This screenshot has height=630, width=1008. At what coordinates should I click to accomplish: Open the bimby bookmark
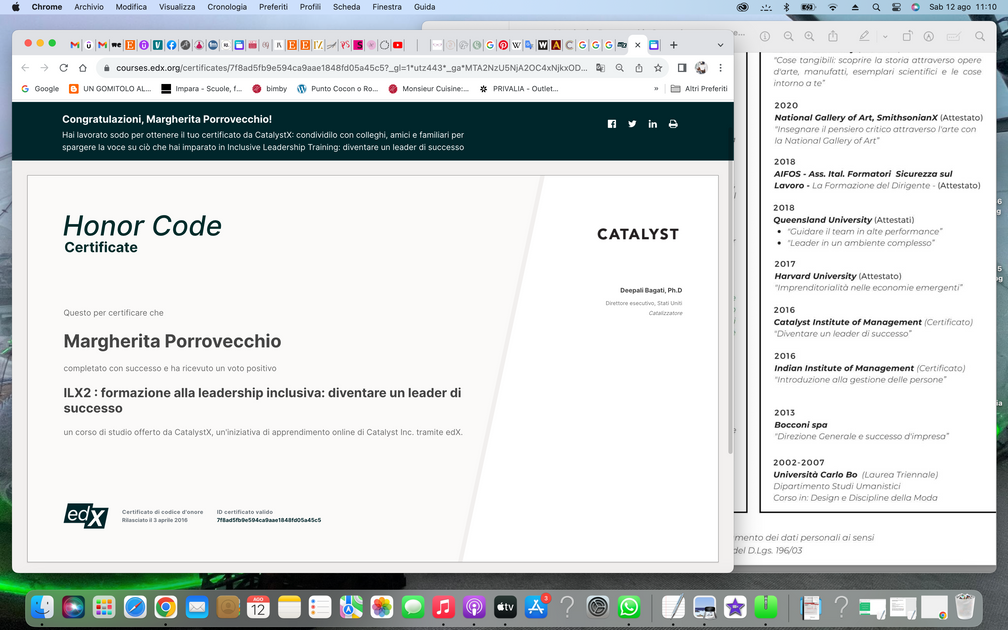coord(269,89)
